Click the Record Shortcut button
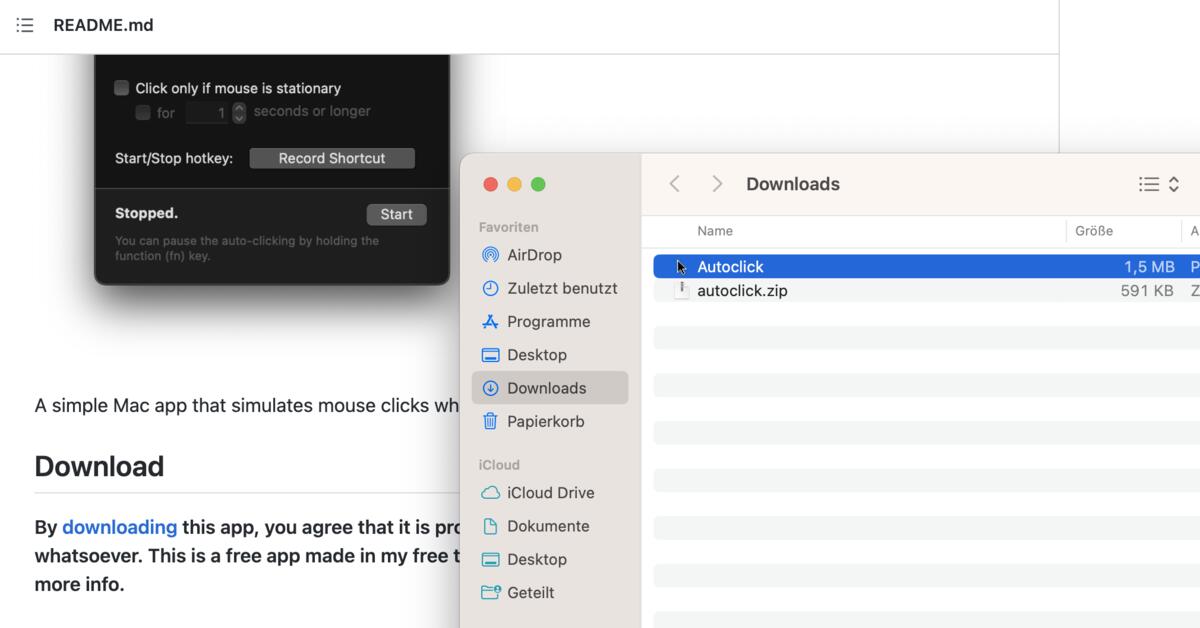Image resolution: width=1200 pixels, height=628 pixels. [x=332, y=158]
